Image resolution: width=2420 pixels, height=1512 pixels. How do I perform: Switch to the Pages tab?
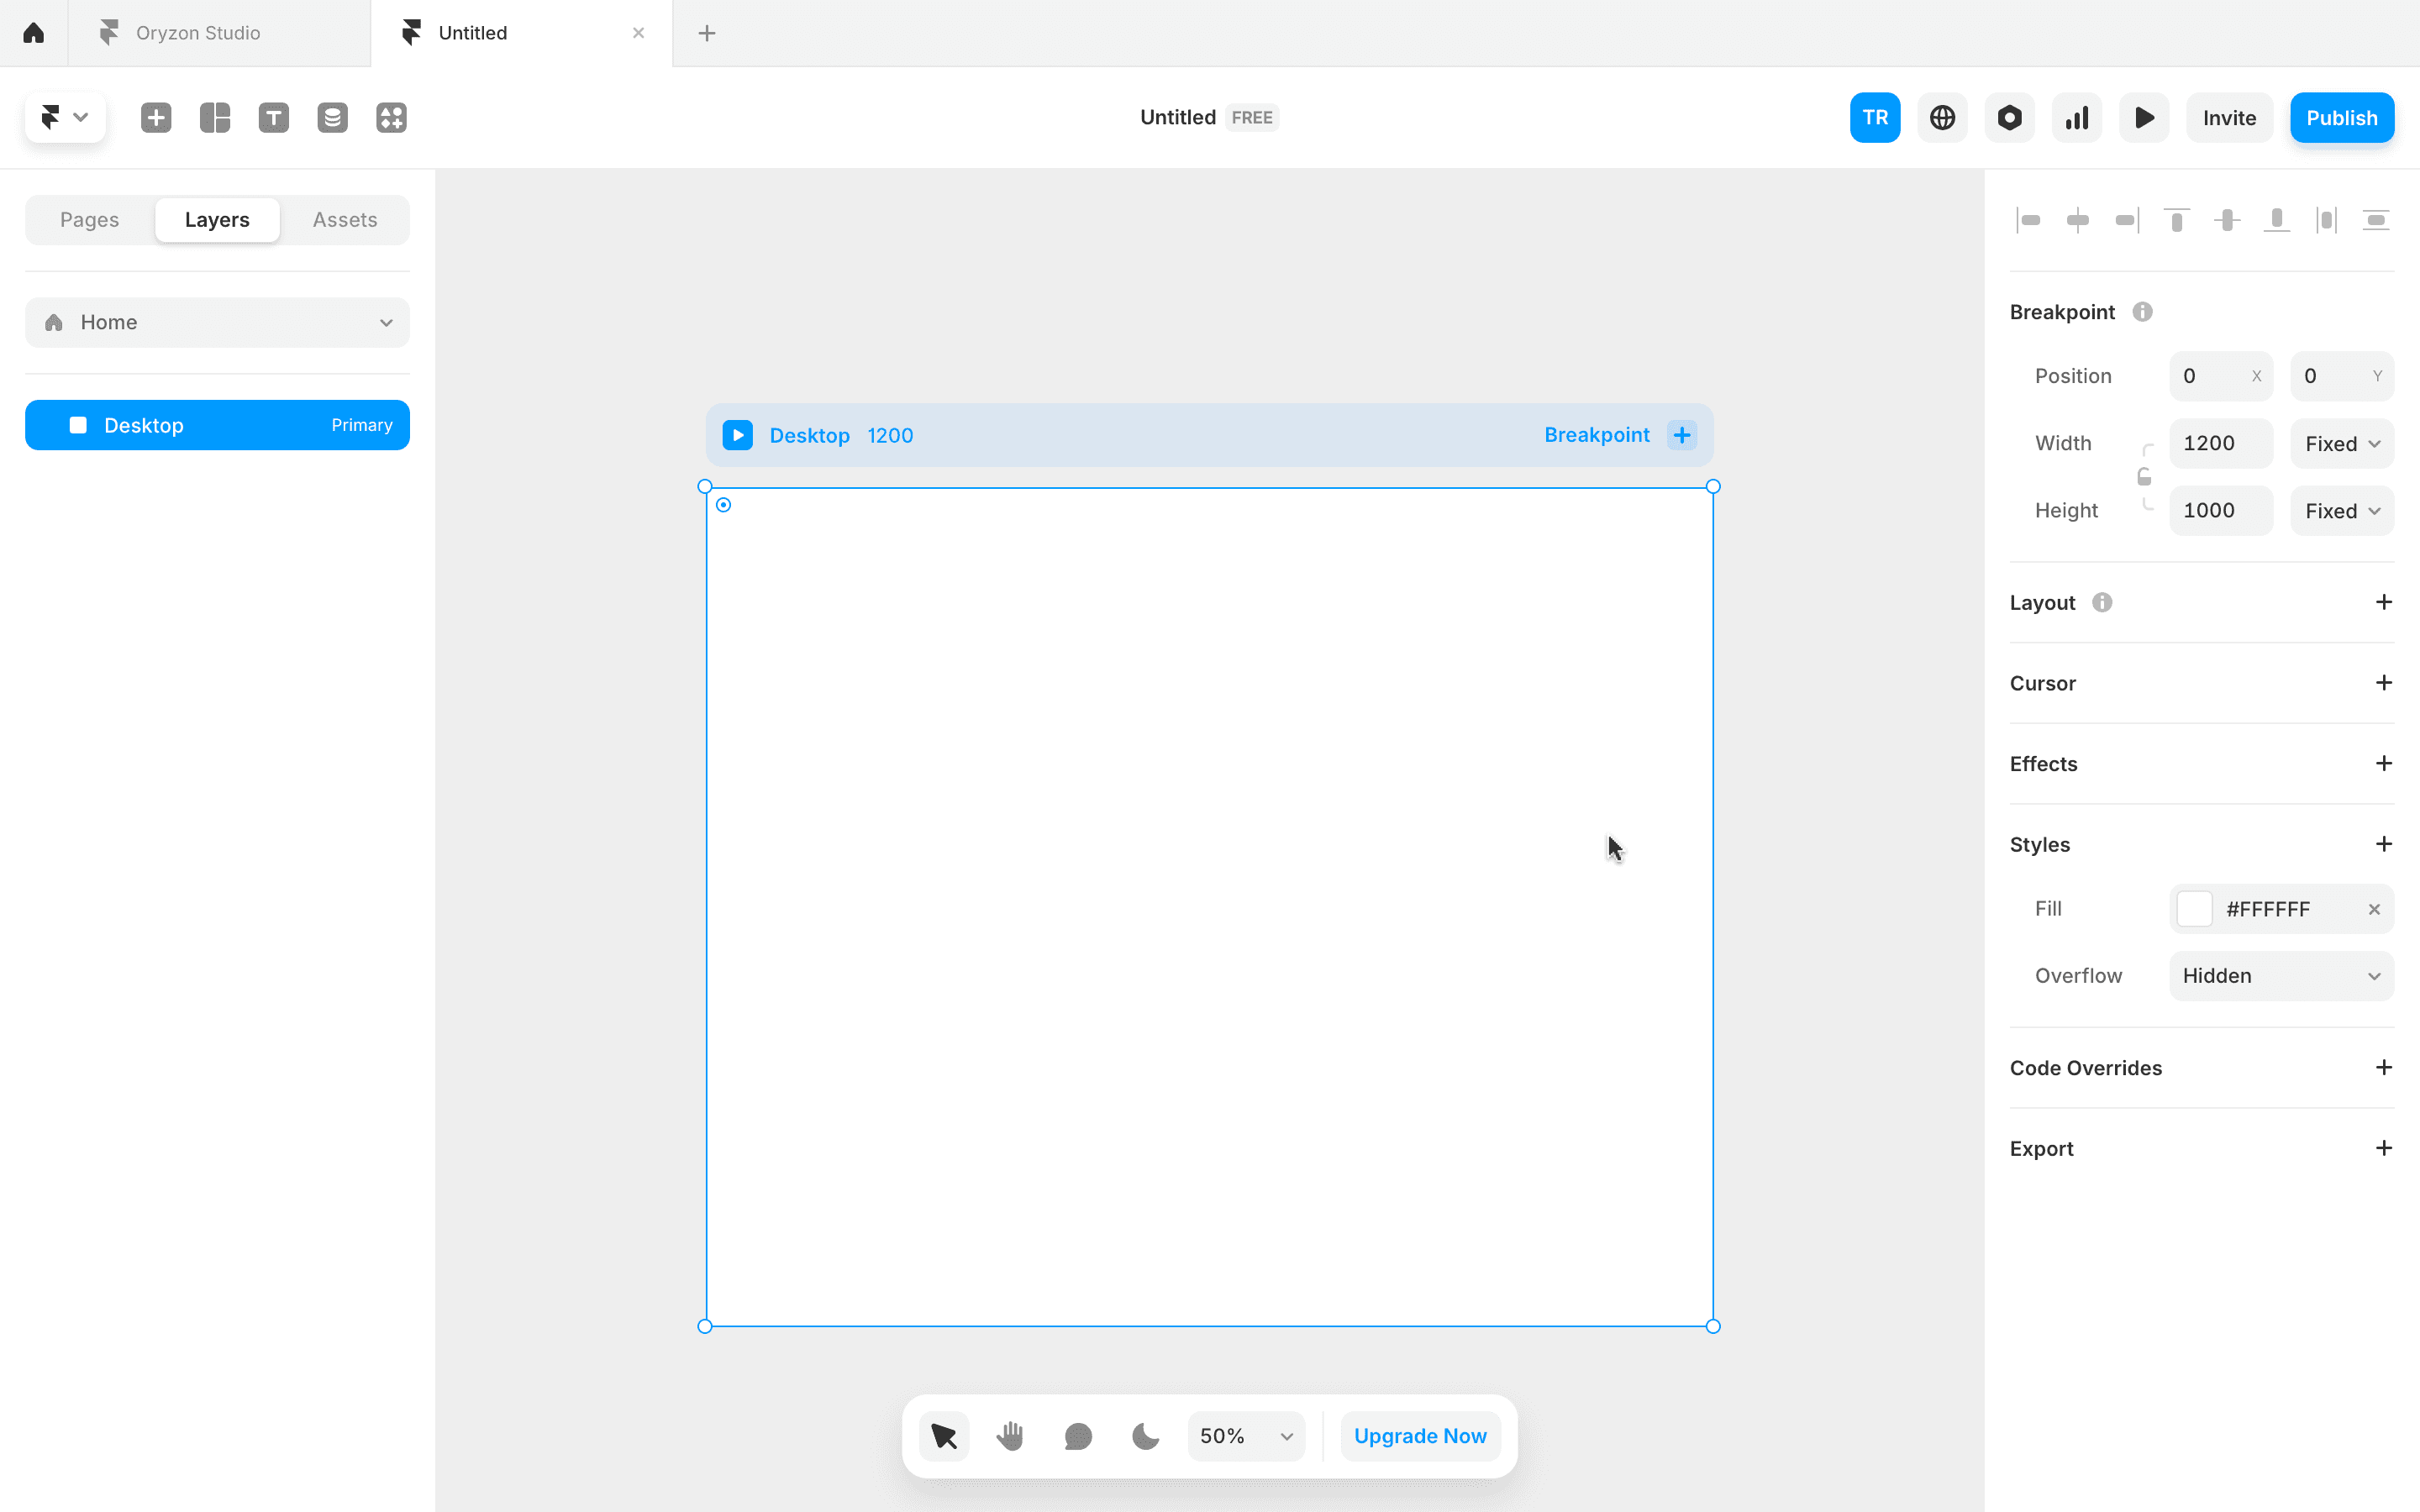coord(88,219)
